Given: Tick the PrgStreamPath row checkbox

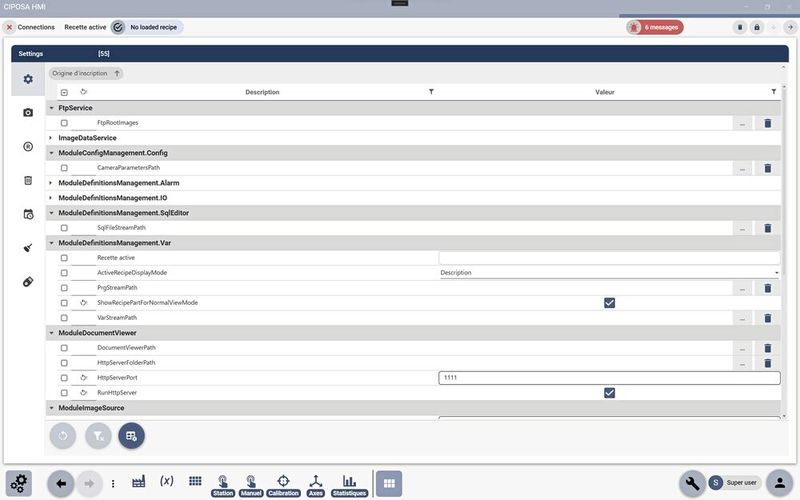Looking at the screenshot, I should (64, 288).
